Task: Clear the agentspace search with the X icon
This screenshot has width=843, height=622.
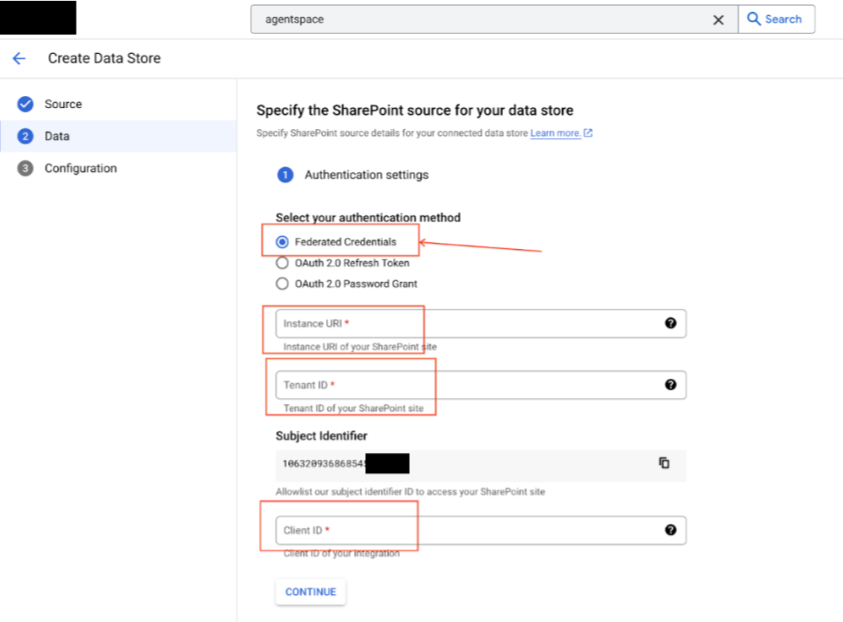Action: [718, 19]
